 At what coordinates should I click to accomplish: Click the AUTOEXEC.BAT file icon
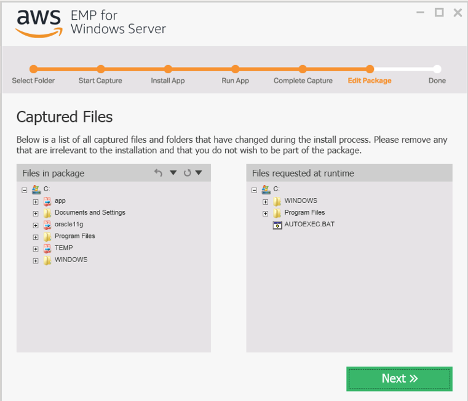click(x=277, y=225)
